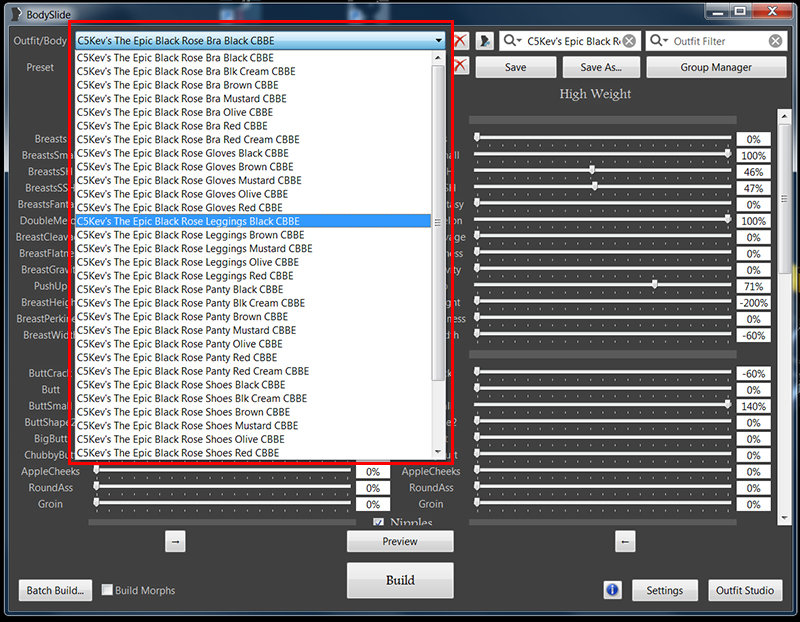The image size is (800, 622).
Task: Select Epic Black Rose Panty Olive CBBE
Action: (253, 344)
